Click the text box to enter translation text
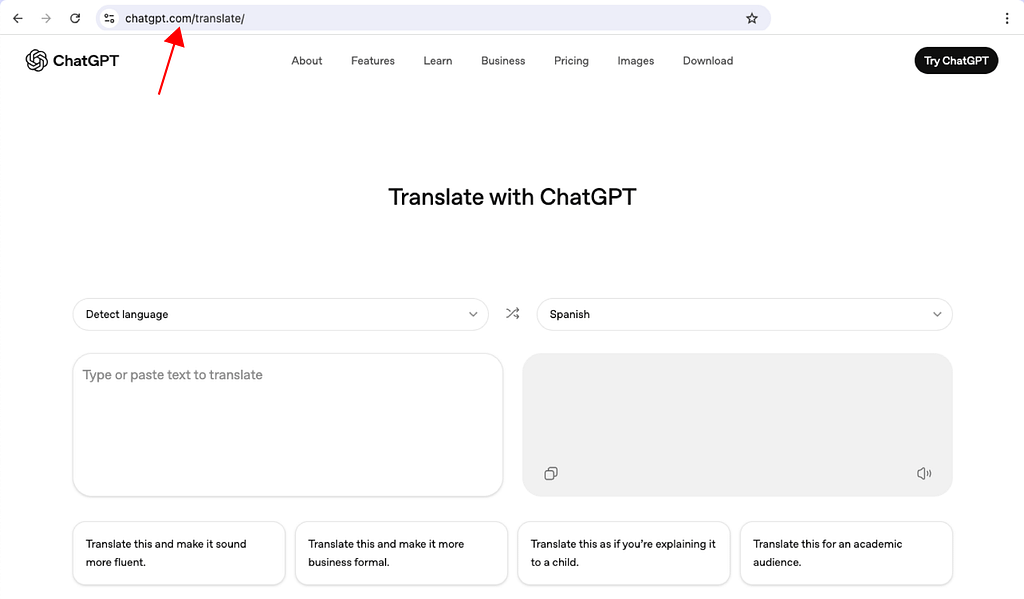Screen dimensions: 1024x599 pos(288,425)
